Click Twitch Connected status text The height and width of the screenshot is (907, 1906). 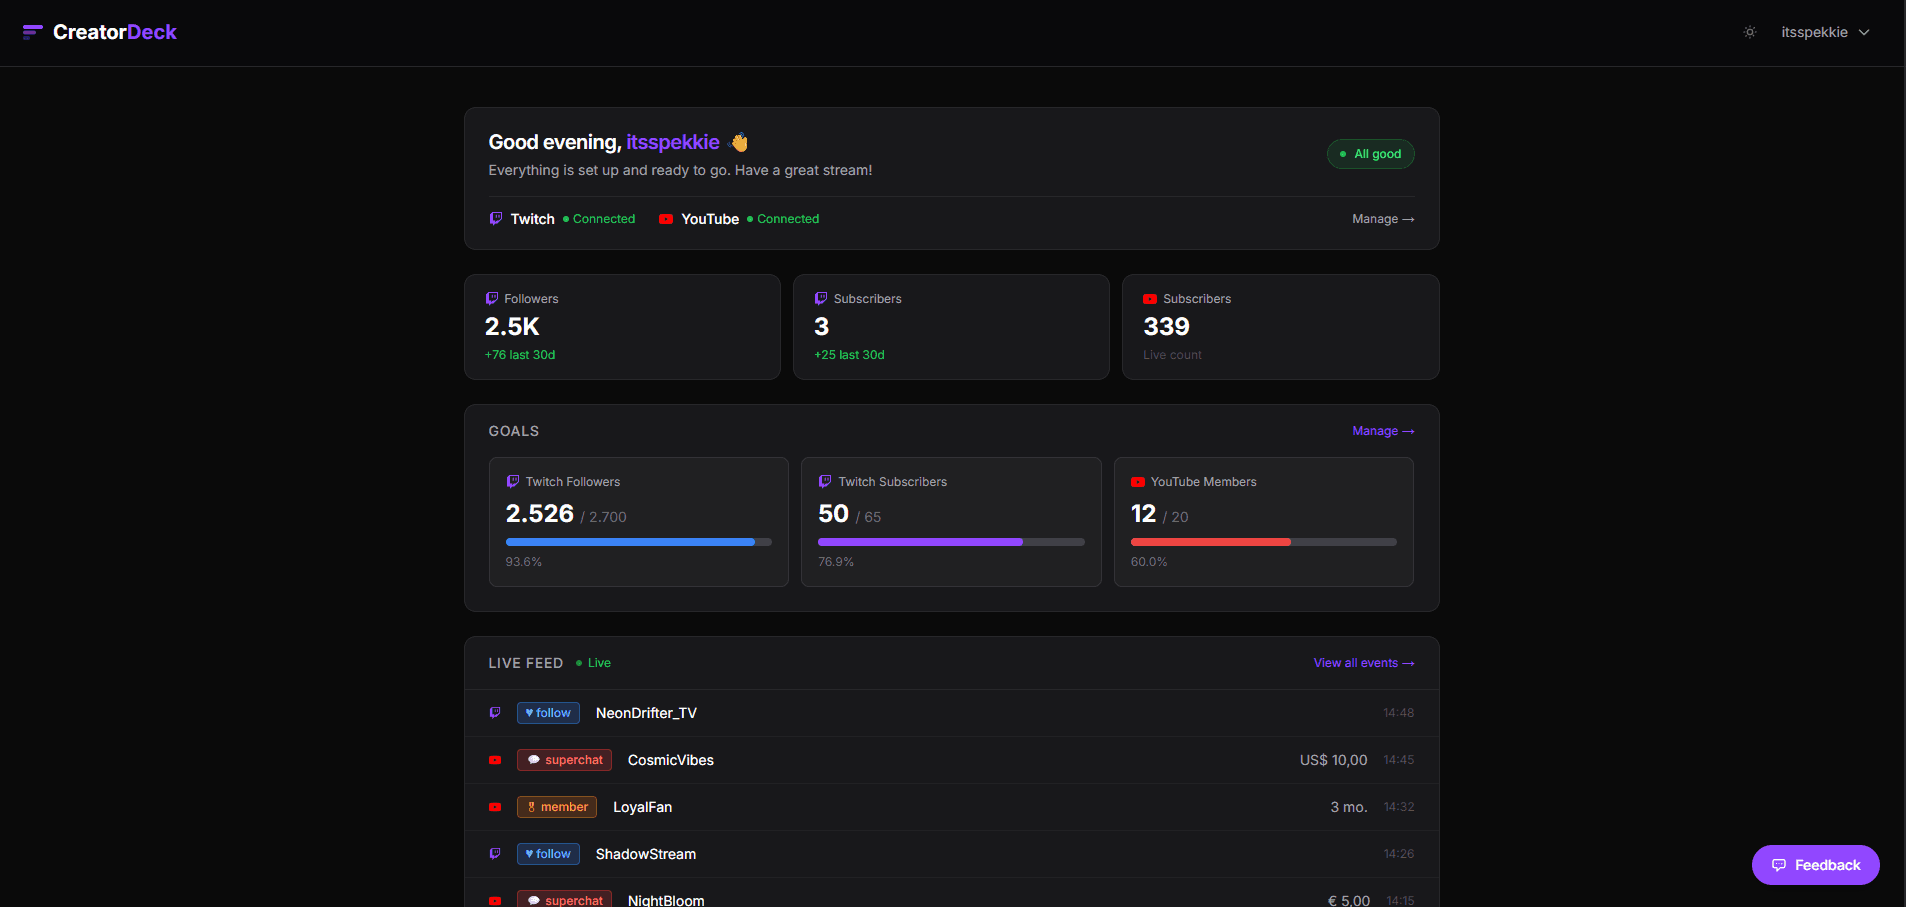pyautogui.click(x=603, y=219)
